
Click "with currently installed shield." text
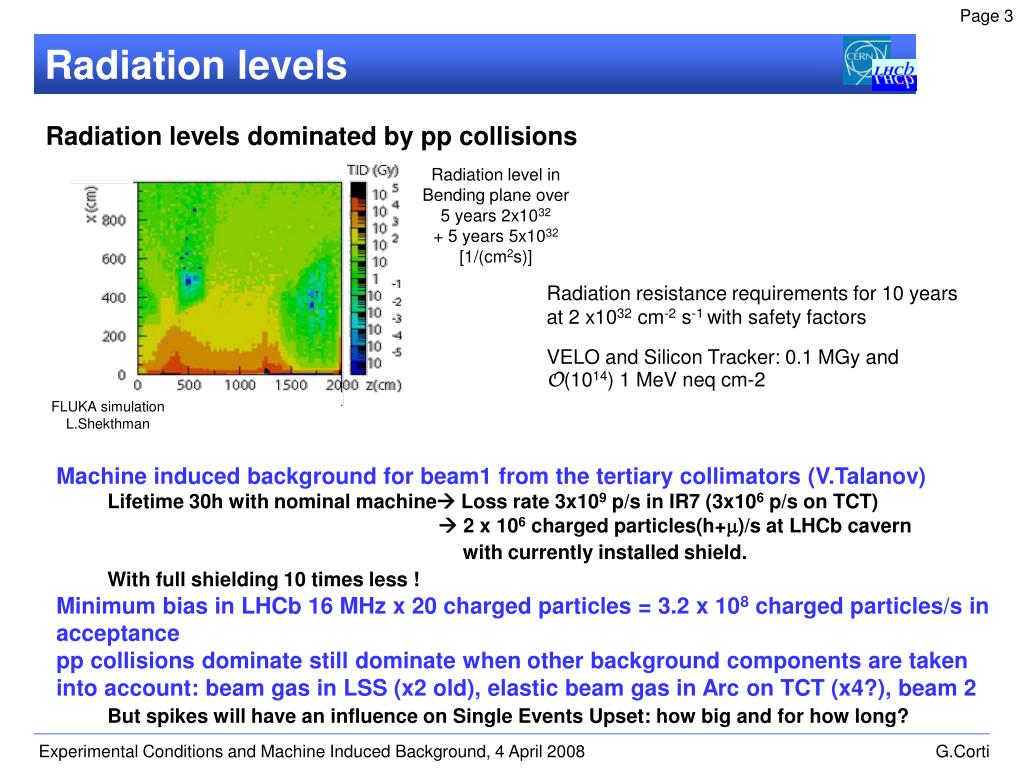[604, 552]
